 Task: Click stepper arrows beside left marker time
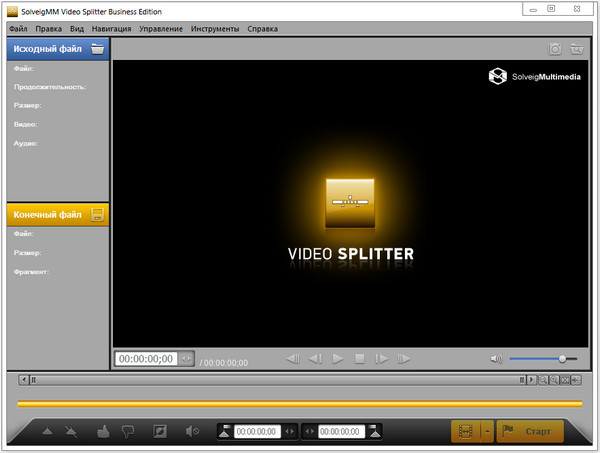[x=290, y=432]
